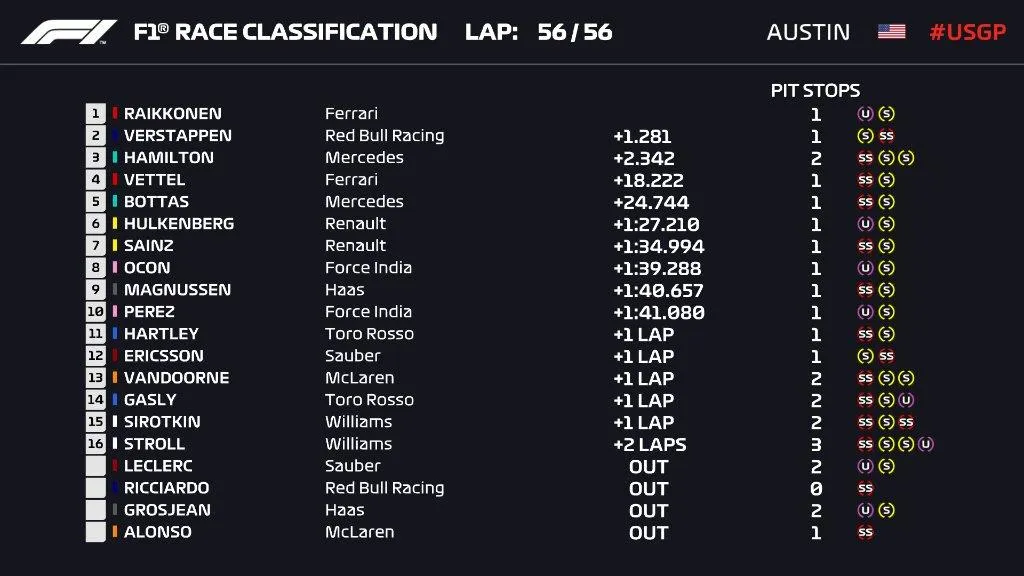Click the F1 logo in the header
This screenshot has width=1024, height=576.
[69, 32]
